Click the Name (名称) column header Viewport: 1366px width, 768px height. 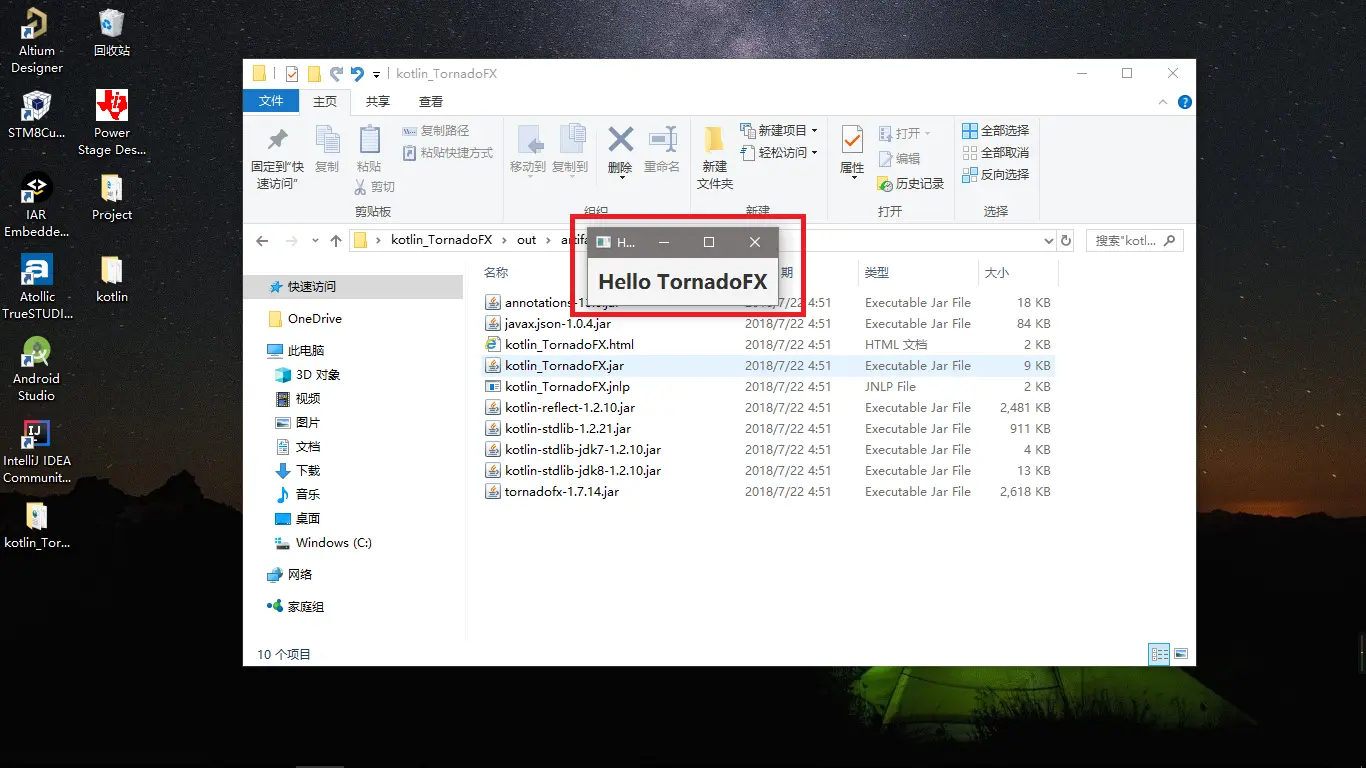click(496, 272)
